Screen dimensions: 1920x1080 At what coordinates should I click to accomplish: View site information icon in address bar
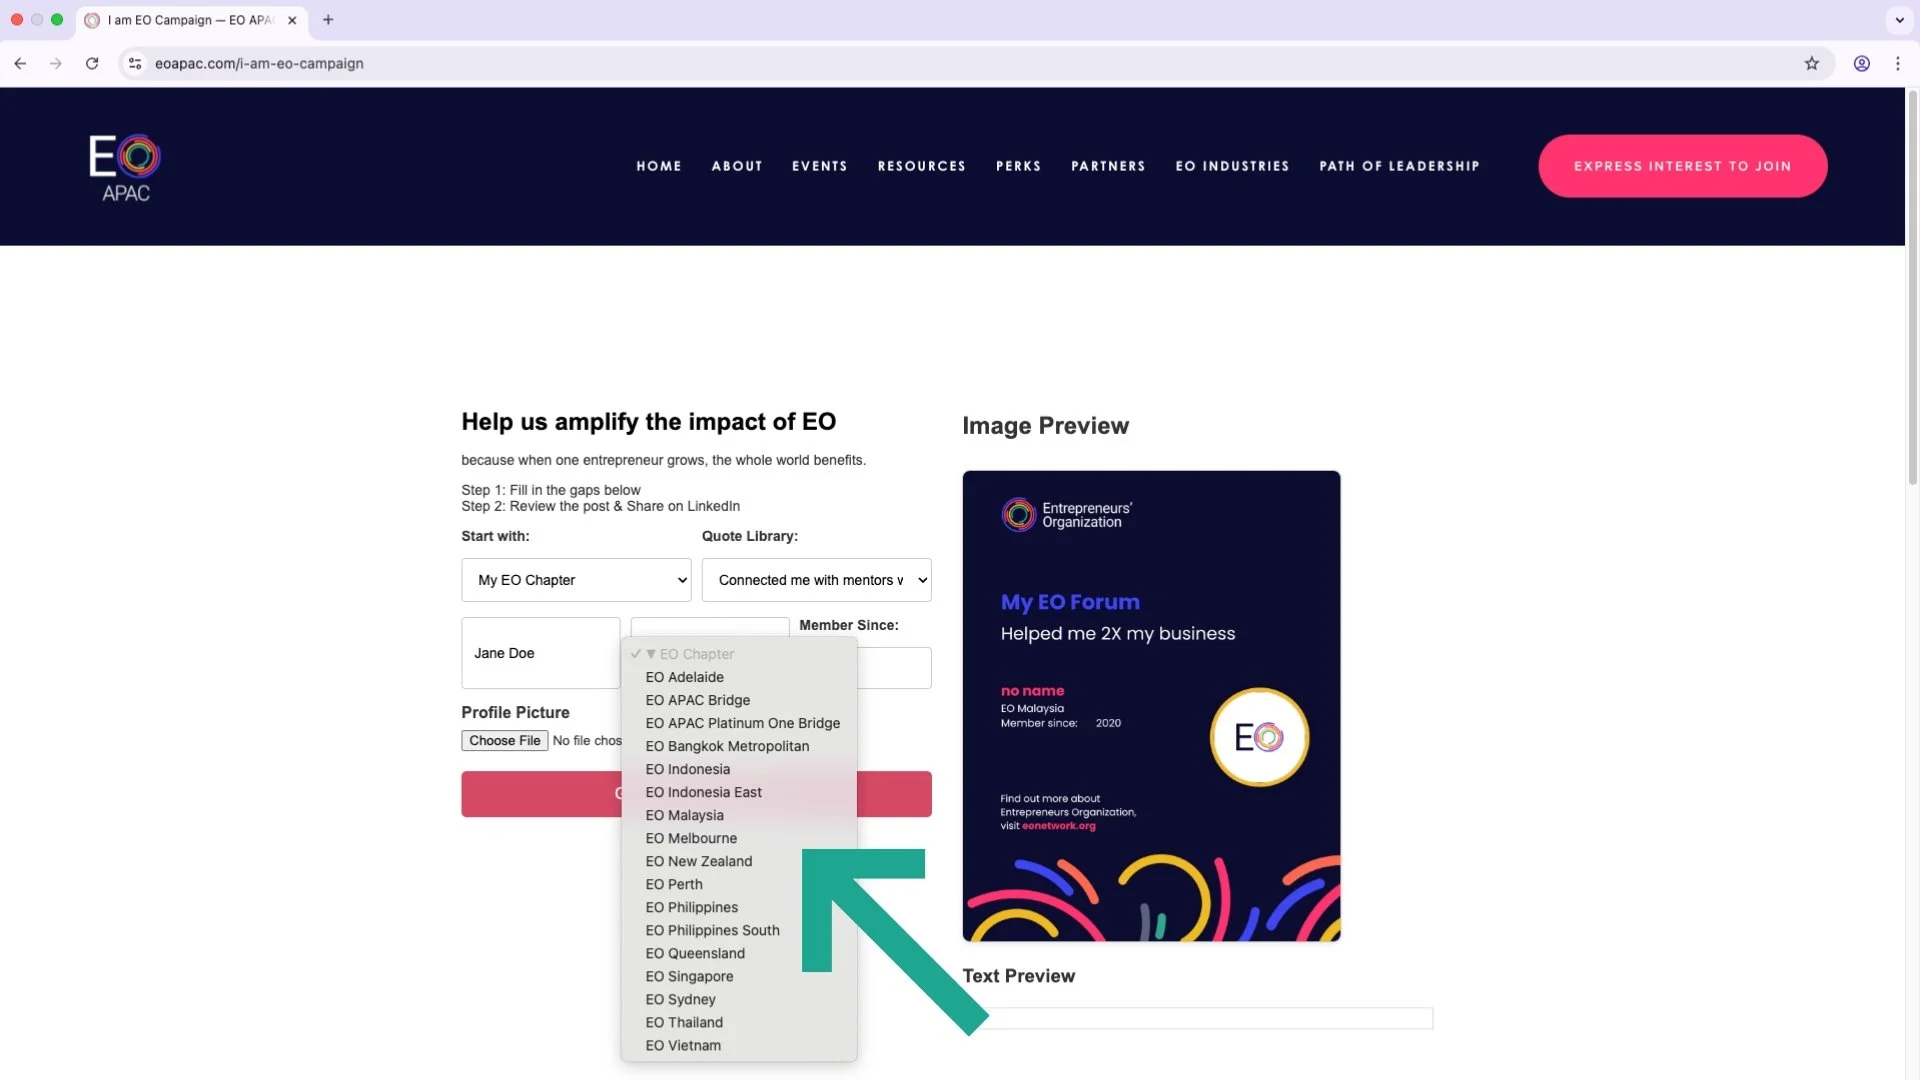(x=135, y=63)
